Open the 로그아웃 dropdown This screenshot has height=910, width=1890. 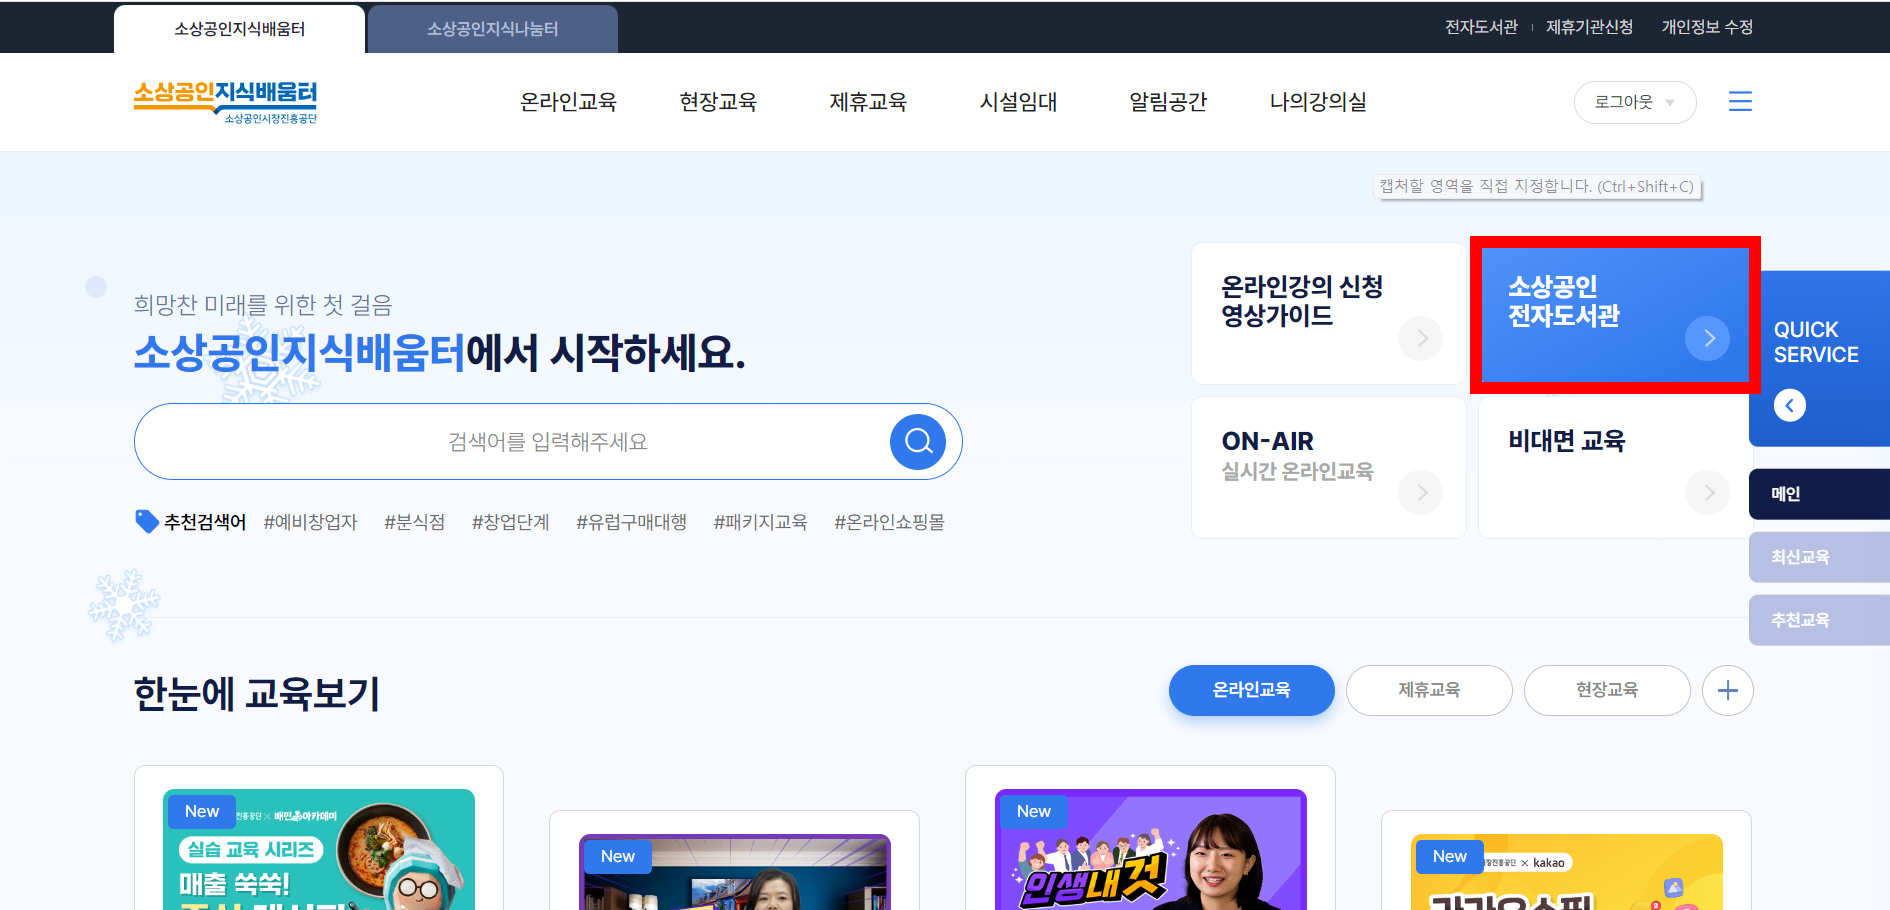1634,101
